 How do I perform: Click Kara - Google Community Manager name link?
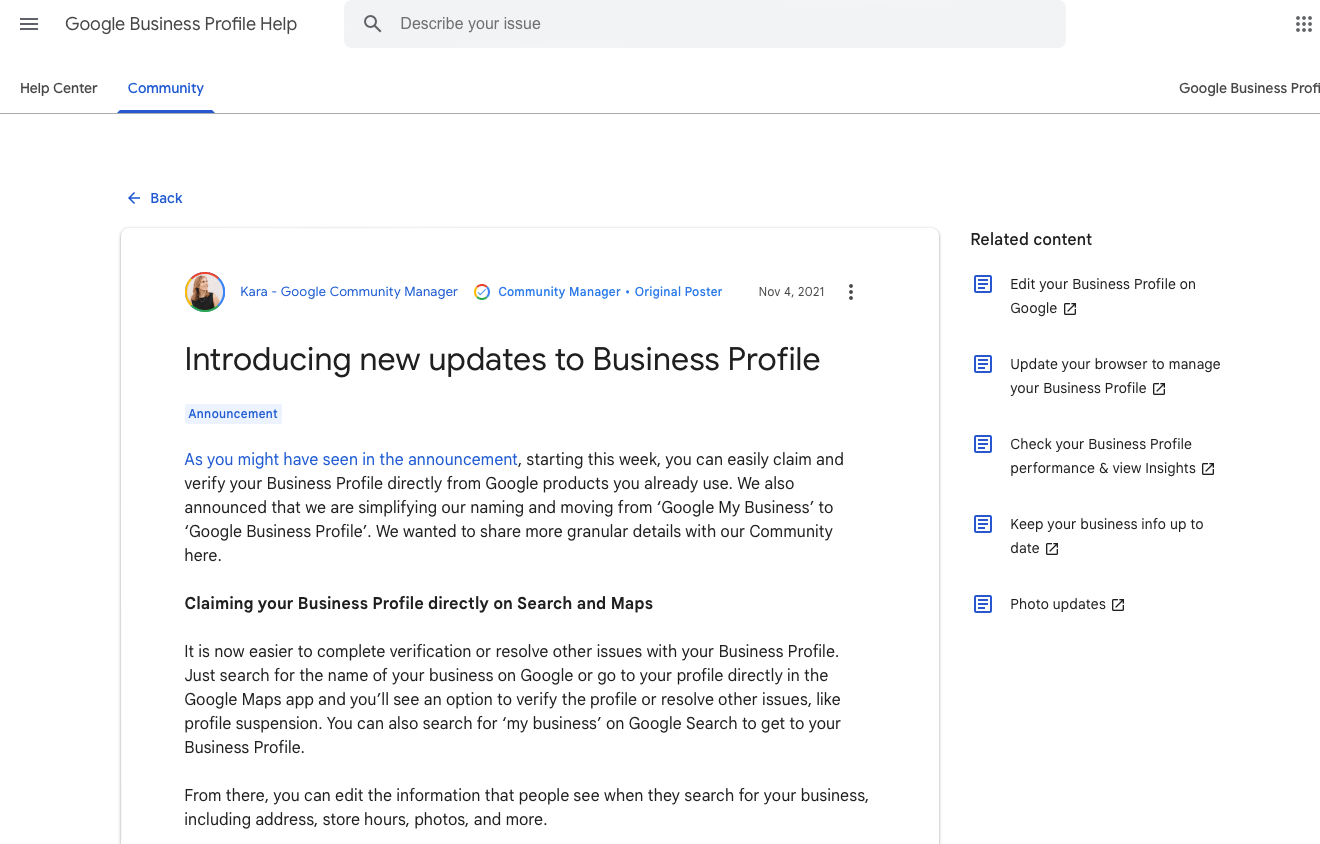348,291
